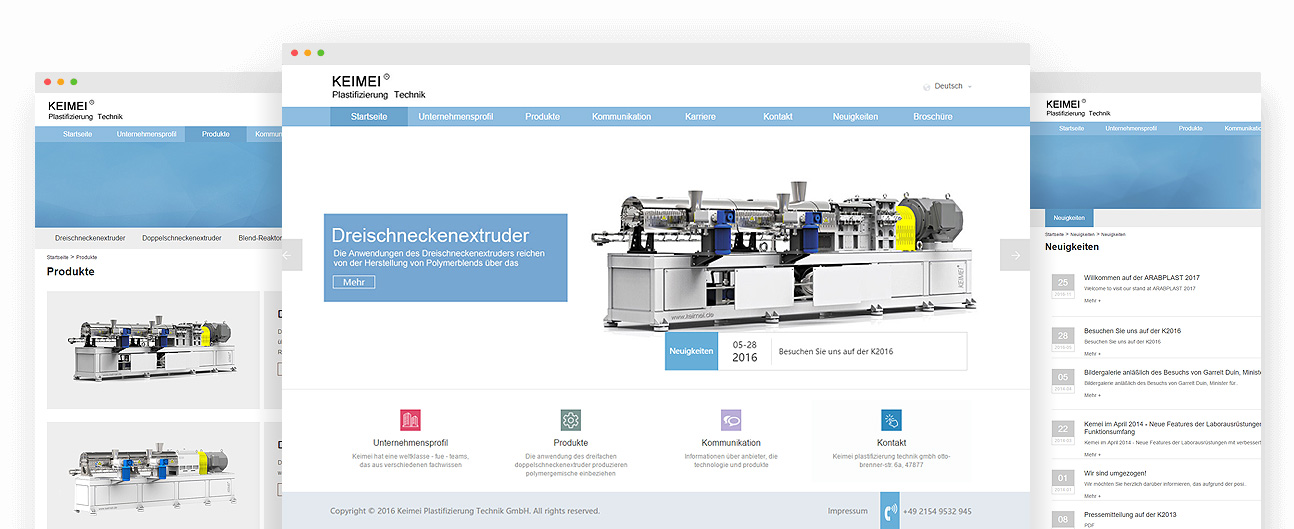
Task: Click Mehr + under Kemei im April 2014
Action: click(1092, 454)
